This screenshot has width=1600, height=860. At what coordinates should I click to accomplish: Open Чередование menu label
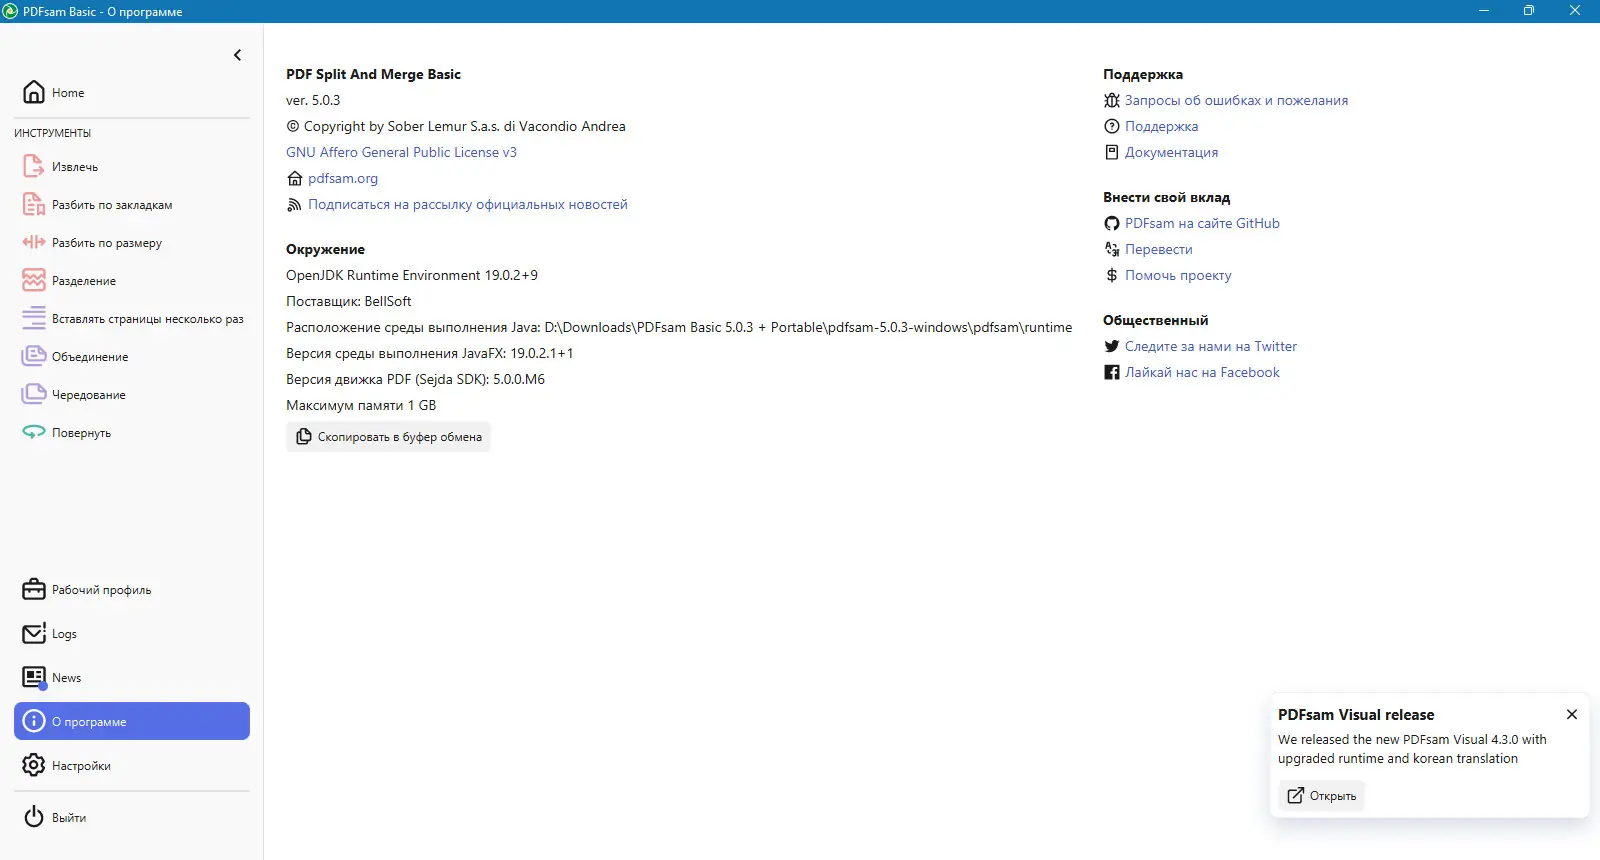pyautogui.click(x=89, y=395)
